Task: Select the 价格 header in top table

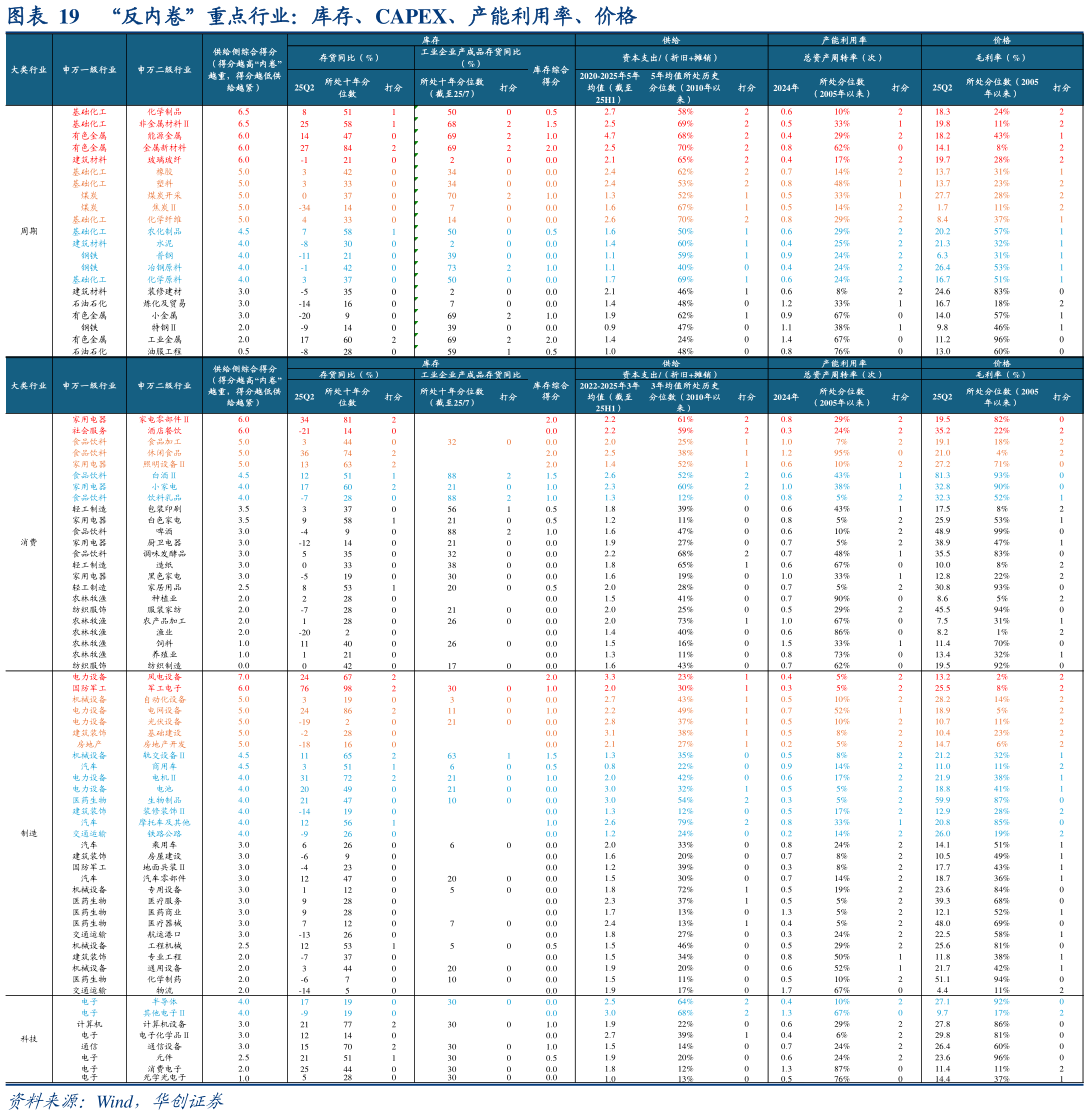Action: (x=1001, y=40)
